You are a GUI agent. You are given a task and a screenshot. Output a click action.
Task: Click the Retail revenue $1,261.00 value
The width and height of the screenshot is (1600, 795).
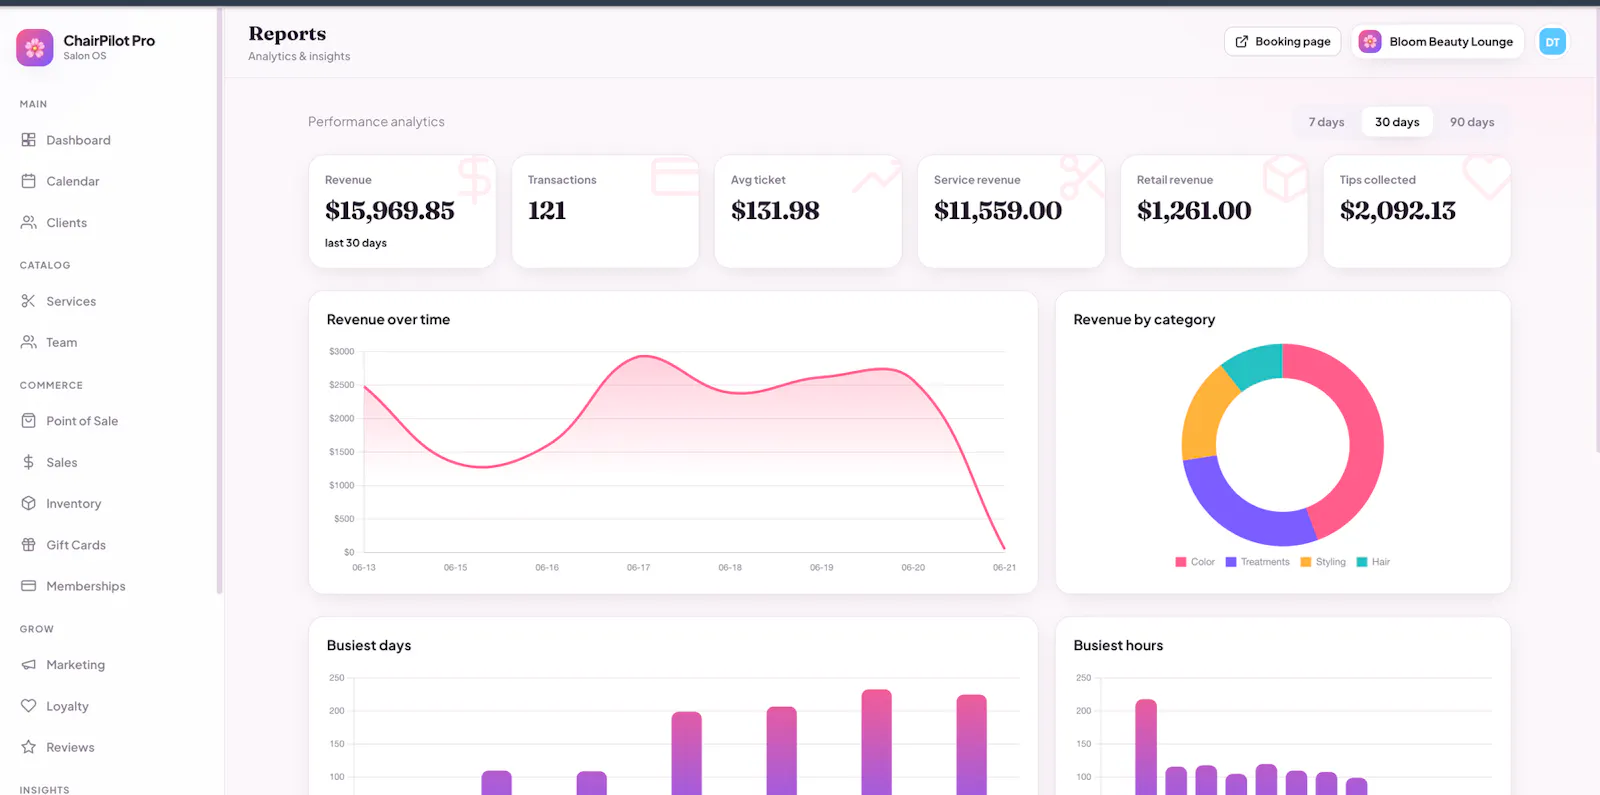point(1194,211)
